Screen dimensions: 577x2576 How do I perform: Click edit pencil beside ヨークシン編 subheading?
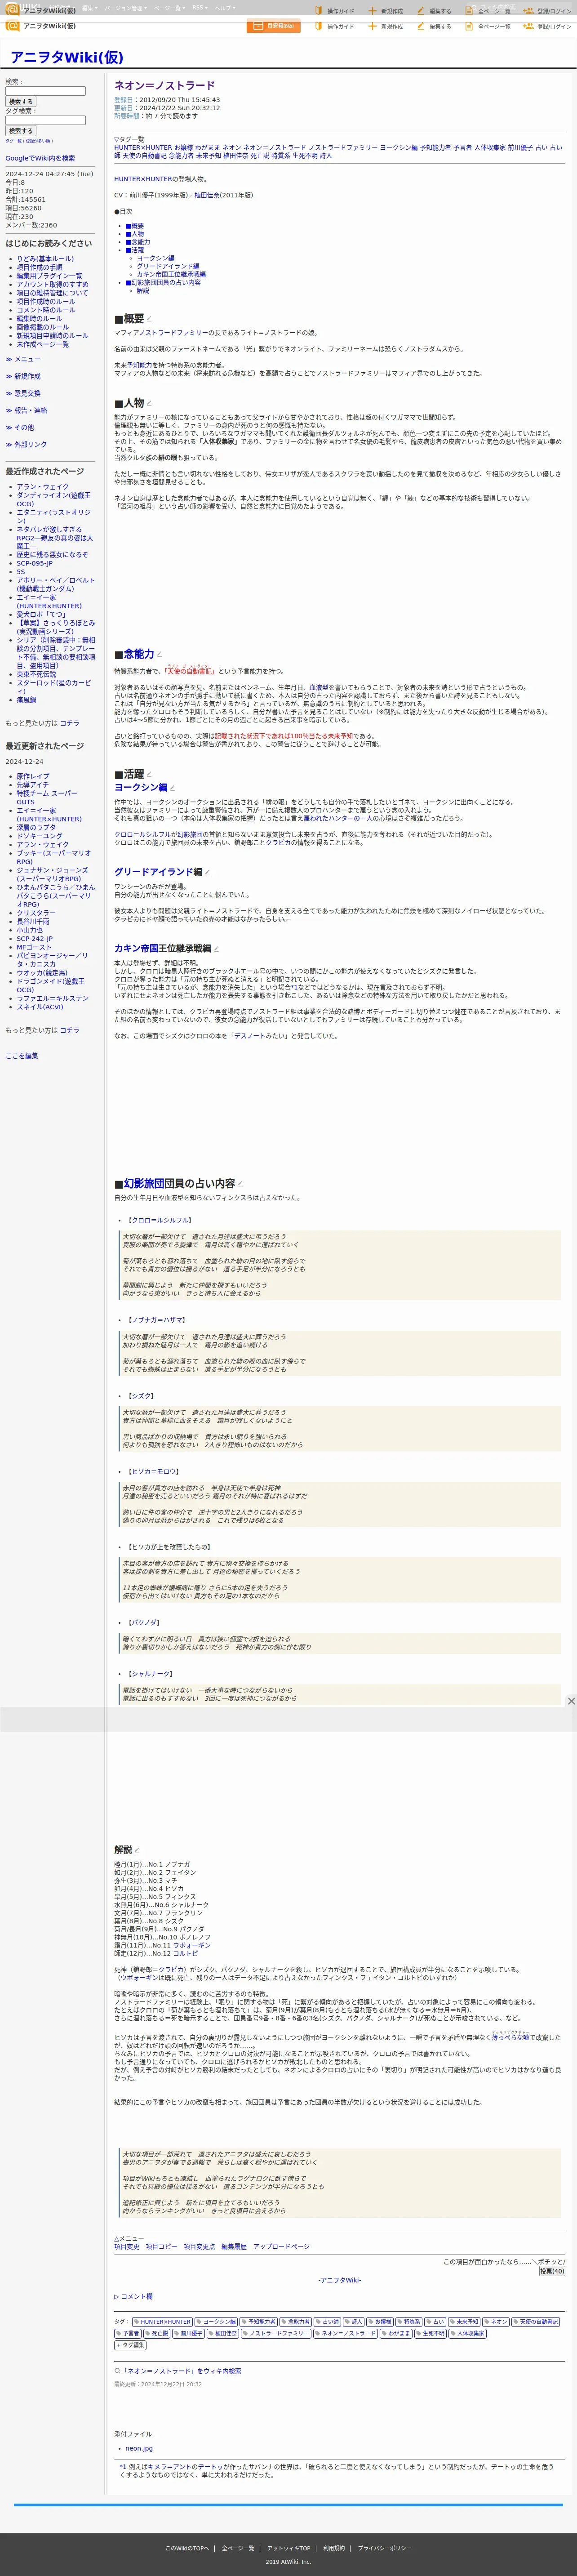[172, 788]
